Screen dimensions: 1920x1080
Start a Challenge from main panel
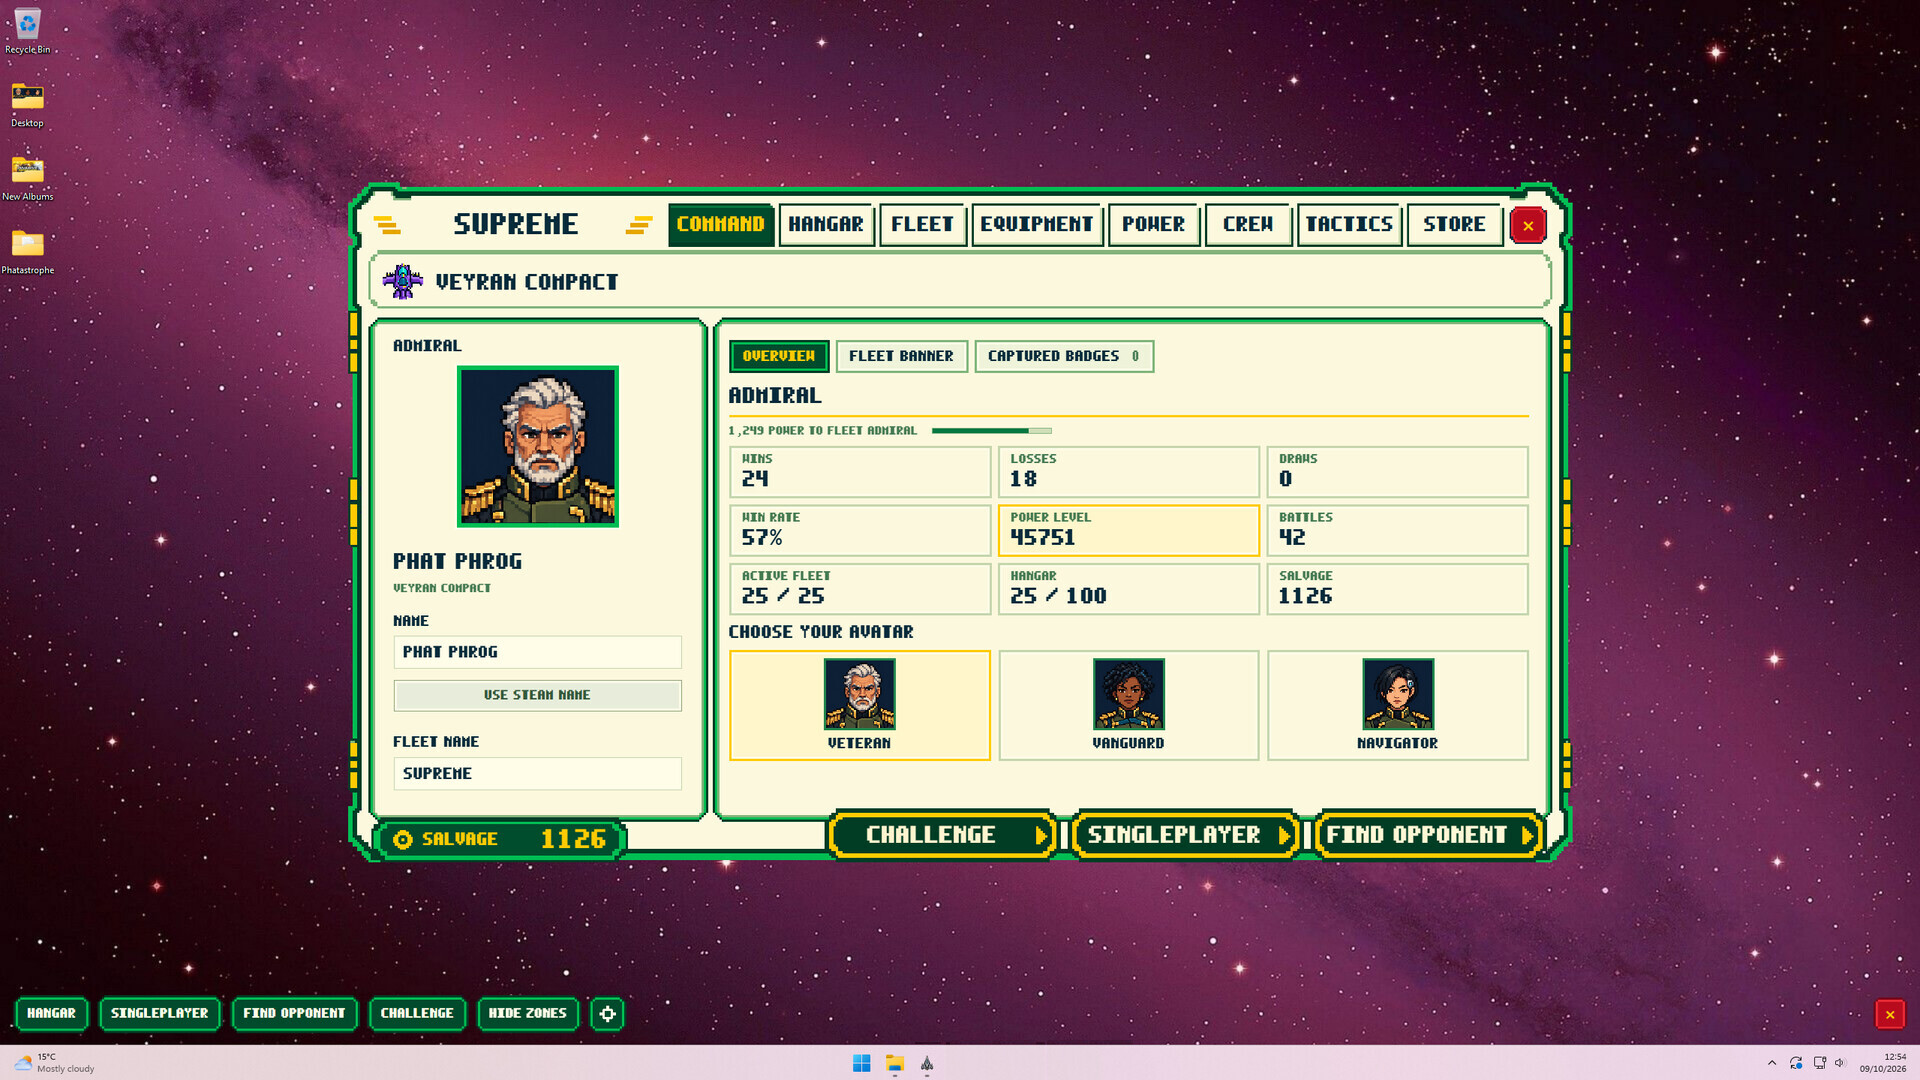(x=943, y=835)
